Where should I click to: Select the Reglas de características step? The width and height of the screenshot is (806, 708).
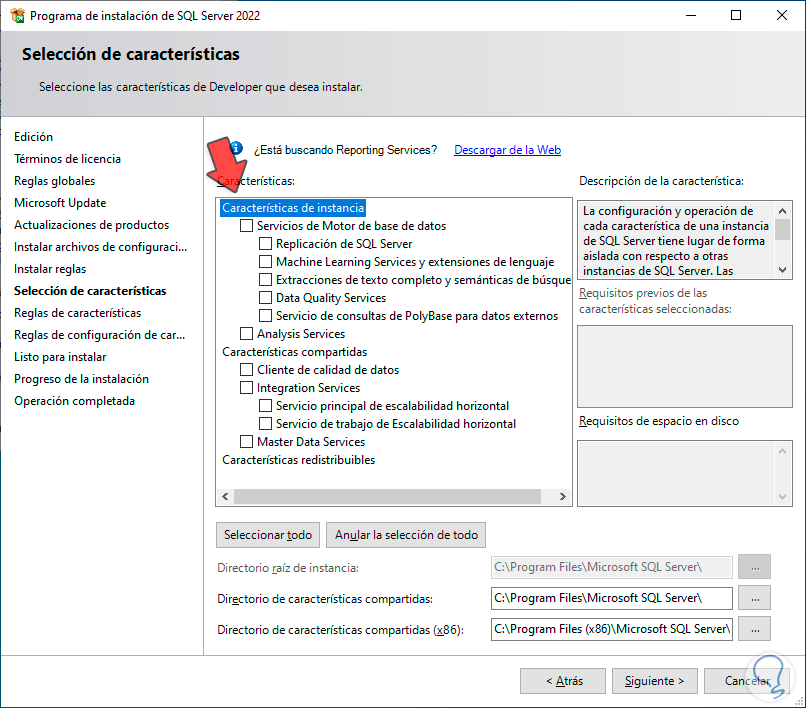78,313
